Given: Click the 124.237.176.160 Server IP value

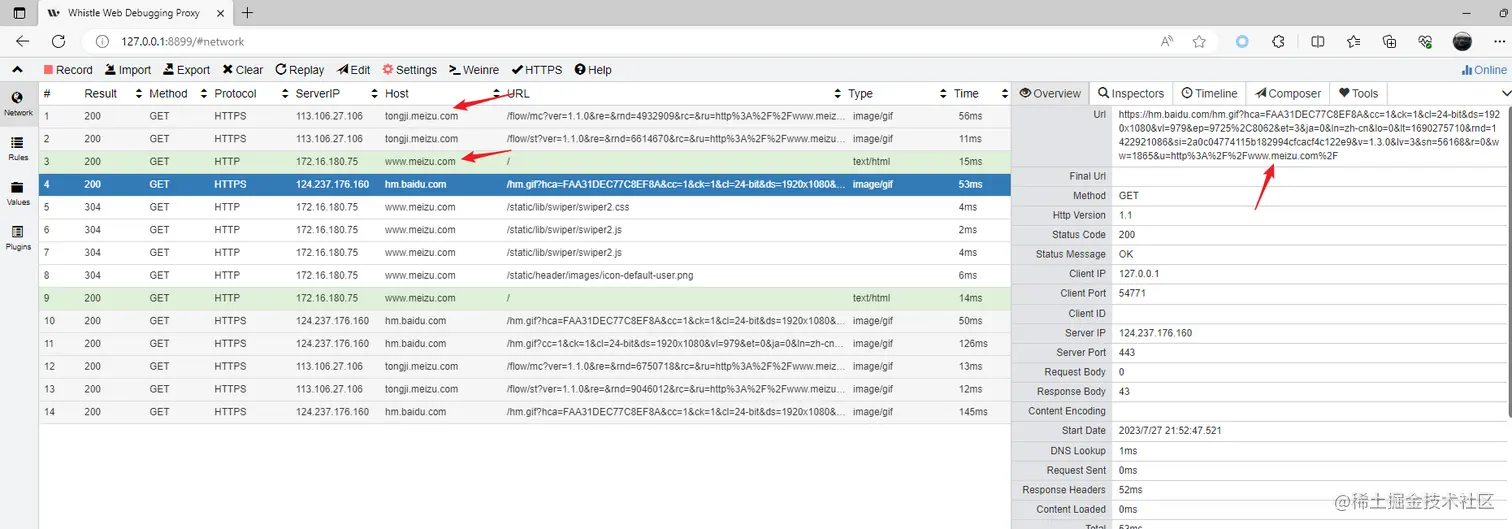Looking at the screenshot, I should coord(1155,333).
